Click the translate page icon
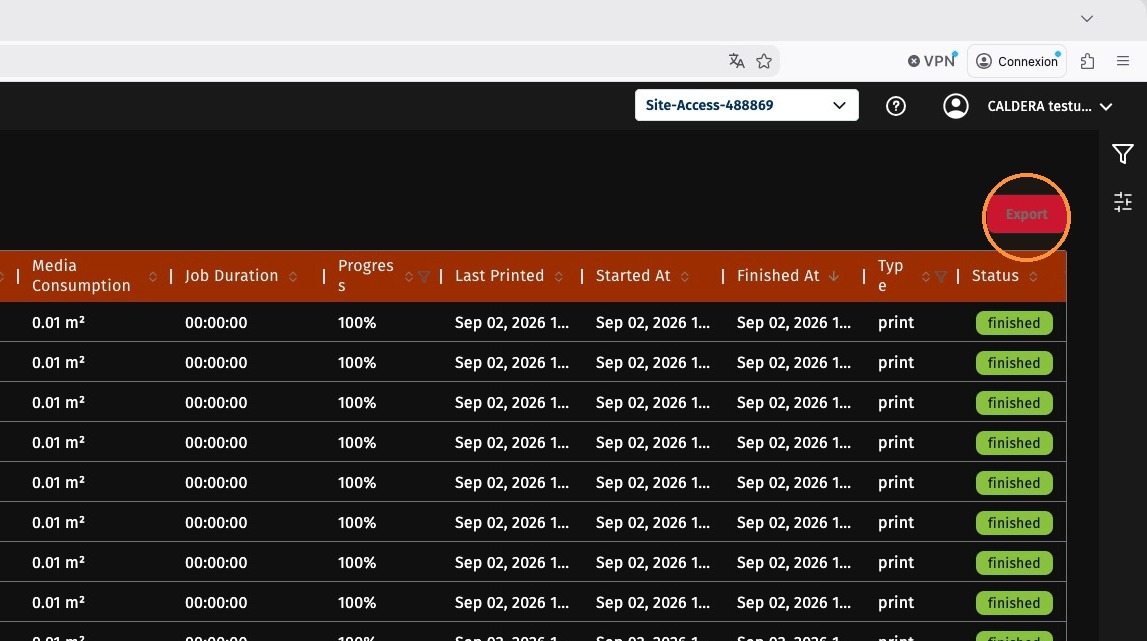The height and width of the screenshot is (641, 1147). 737,61
